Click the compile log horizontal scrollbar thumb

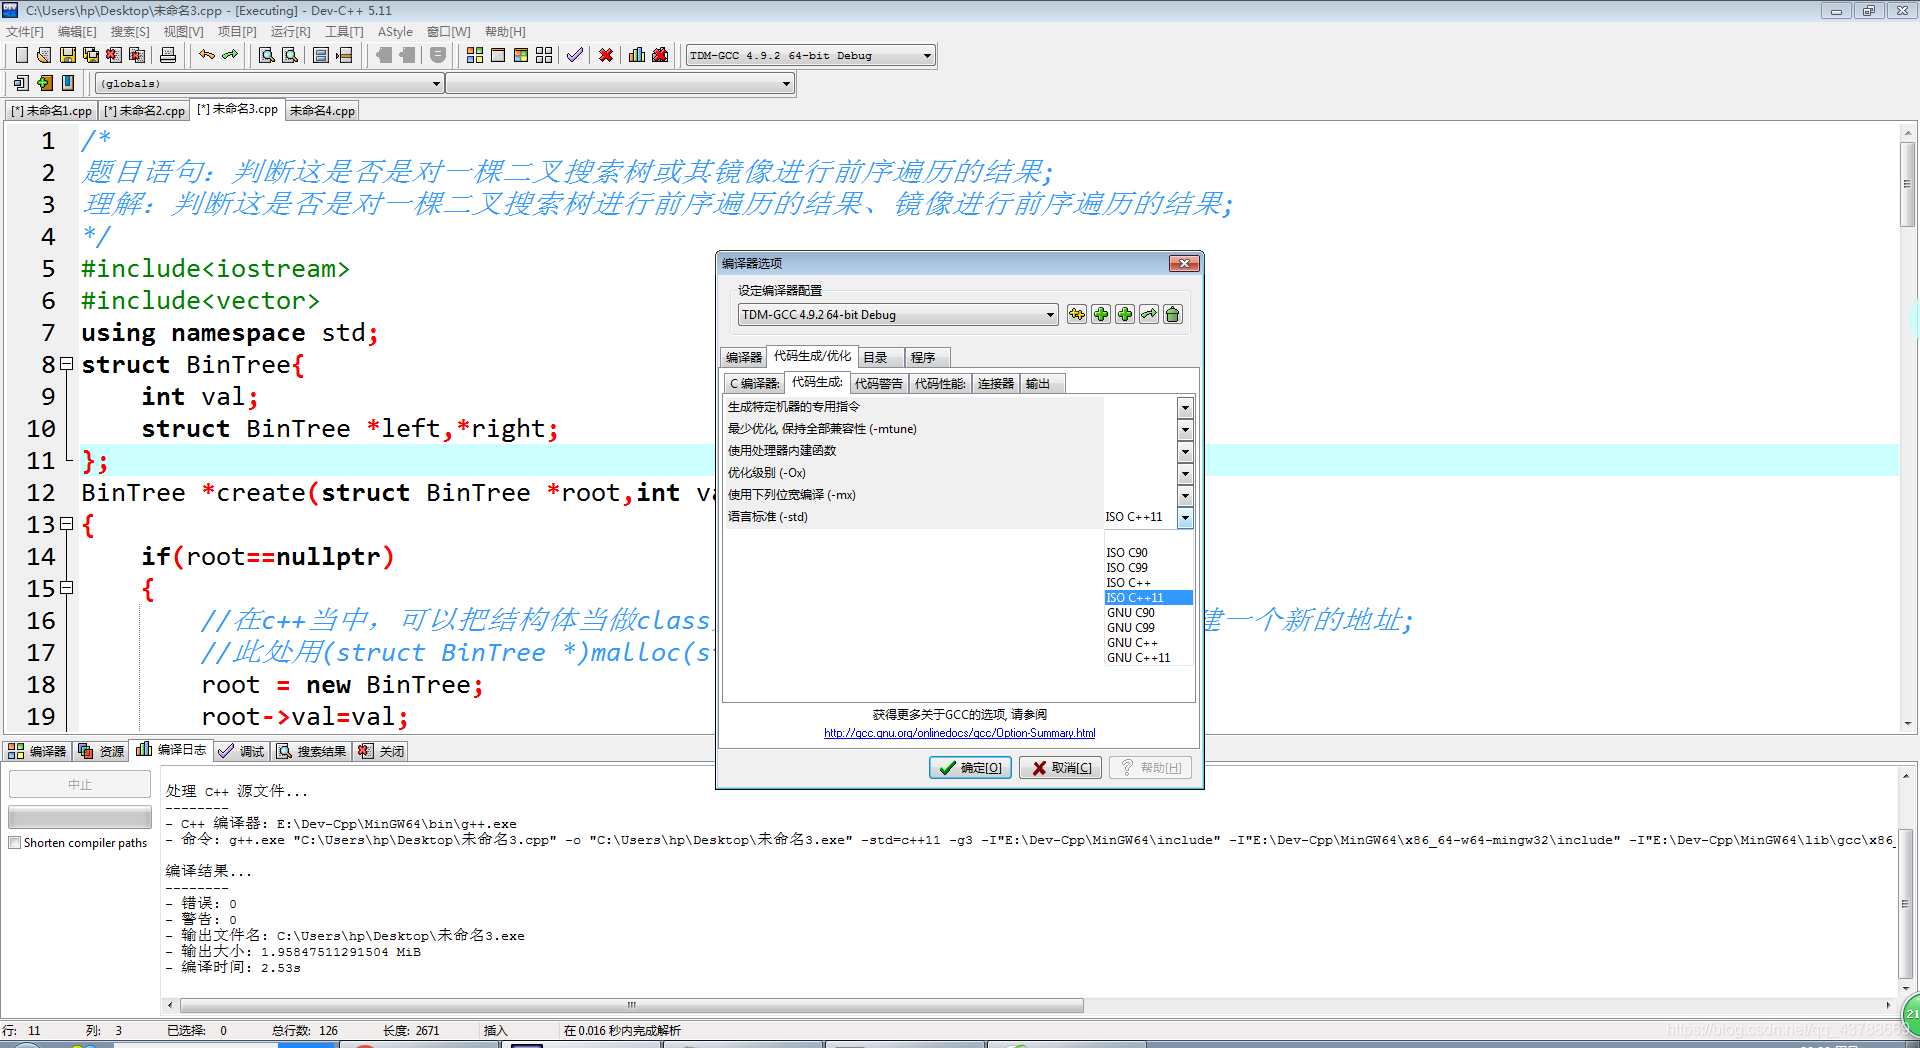(x=631, y=1005)
